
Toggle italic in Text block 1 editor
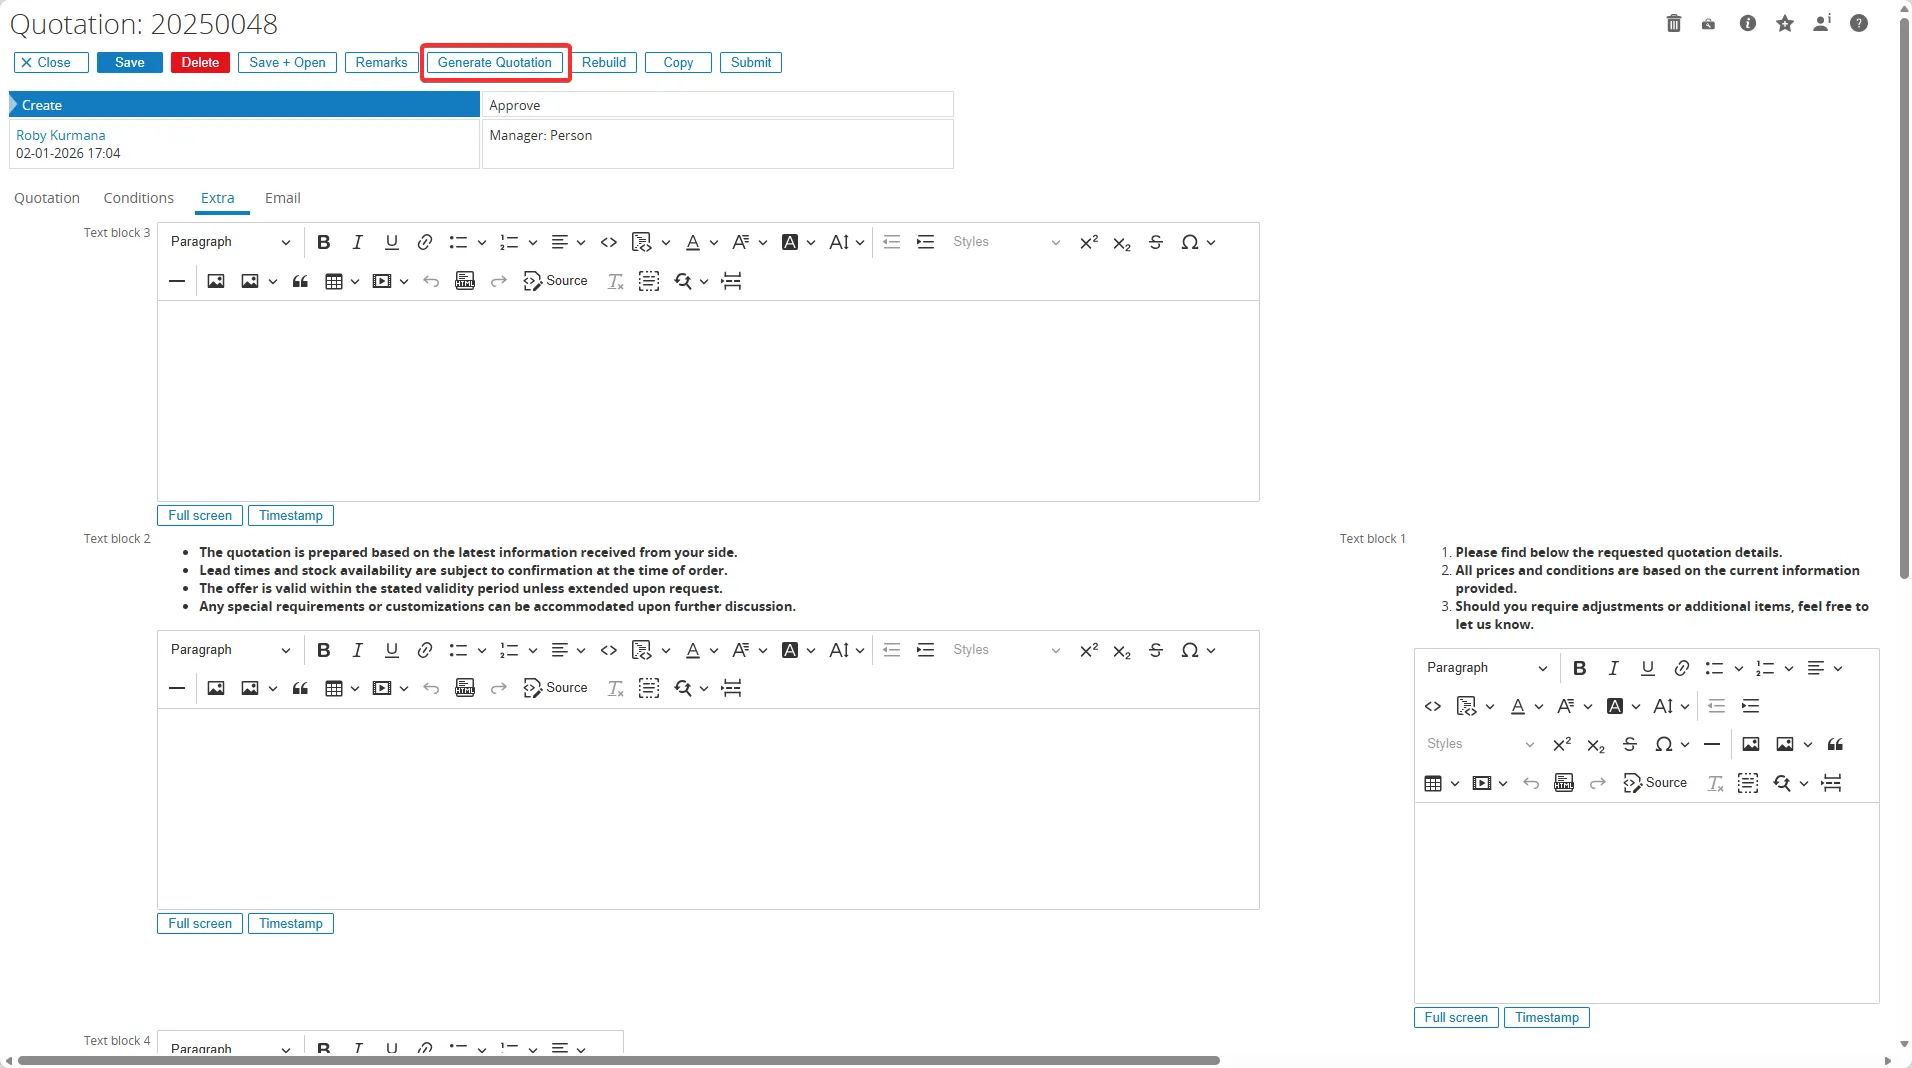[1613, 668]
